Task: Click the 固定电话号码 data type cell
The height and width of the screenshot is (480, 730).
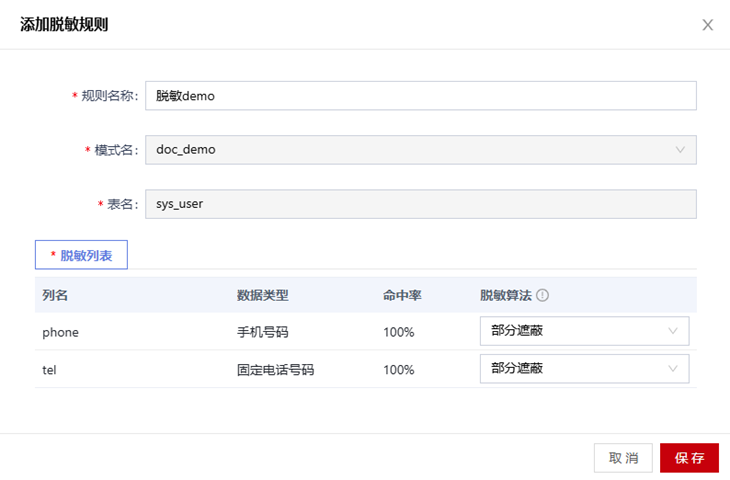Action: [x=276, y=370]
